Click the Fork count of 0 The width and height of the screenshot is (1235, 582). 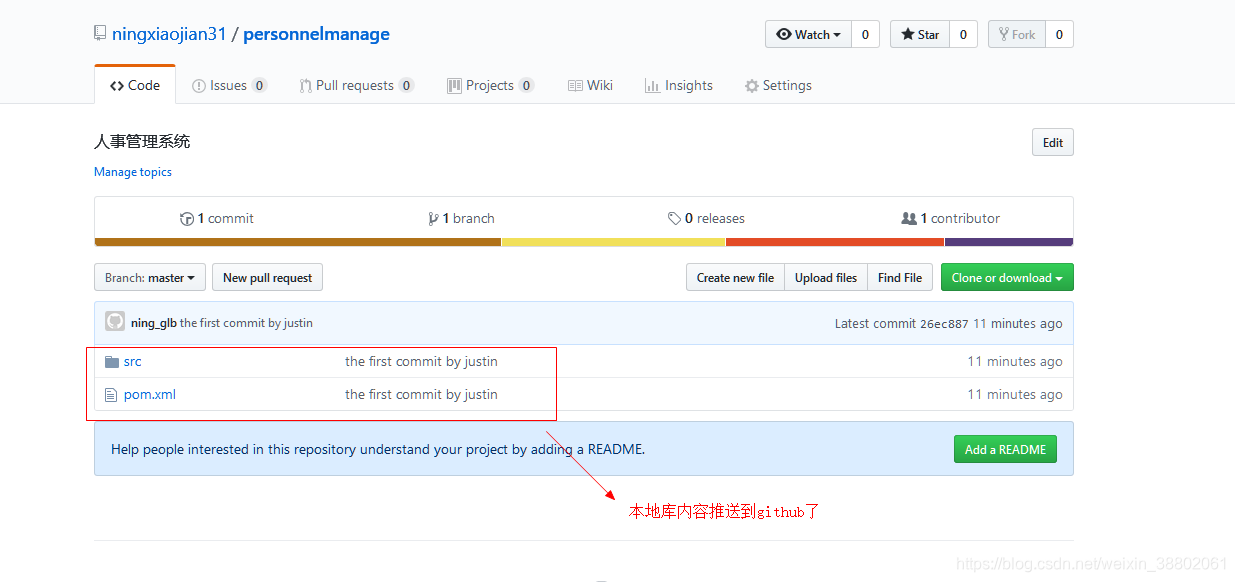(1059, 34)
